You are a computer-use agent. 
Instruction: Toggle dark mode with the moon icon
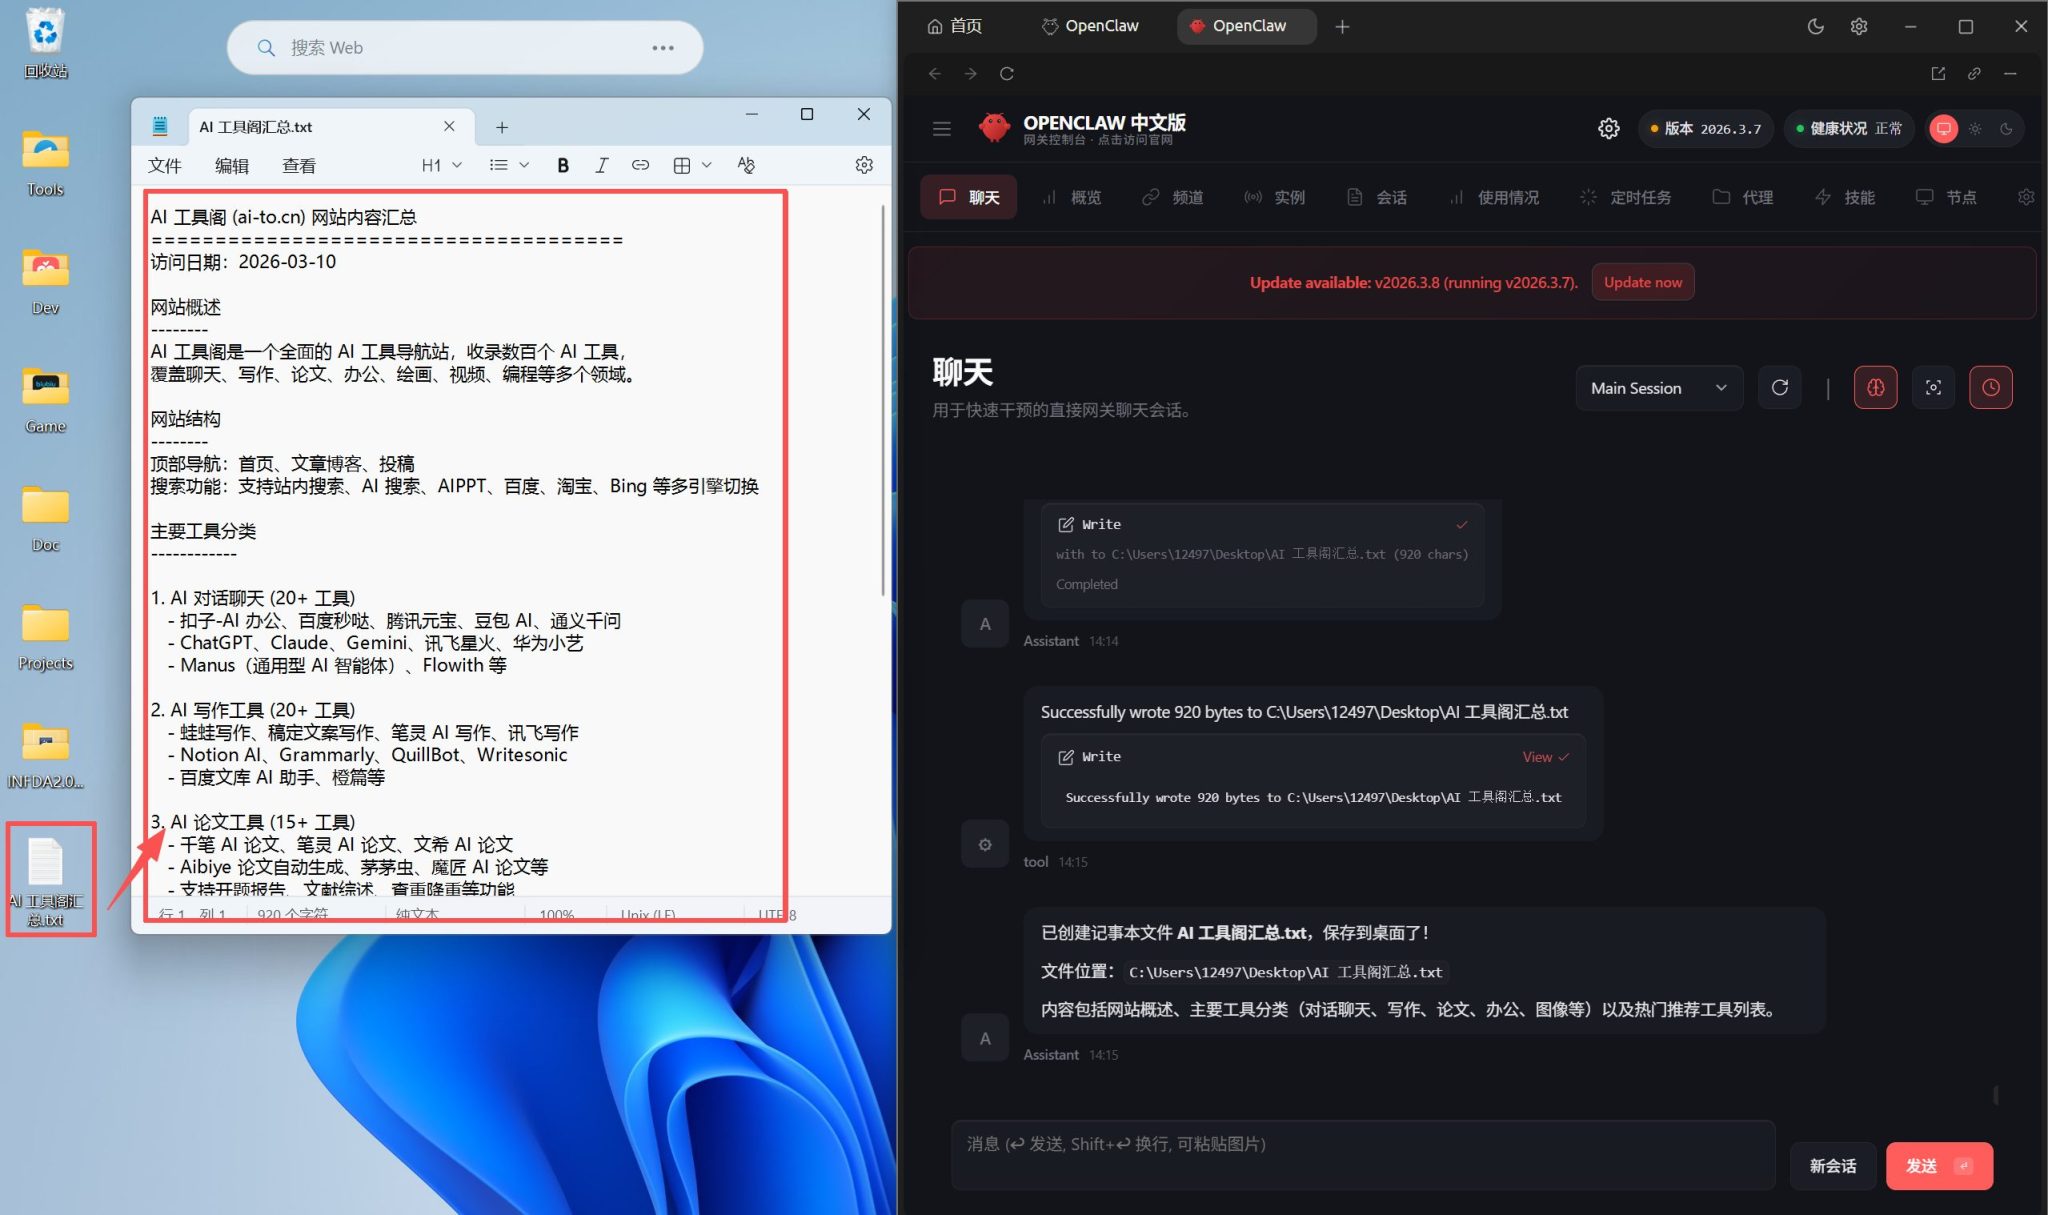coord(1815,26)
